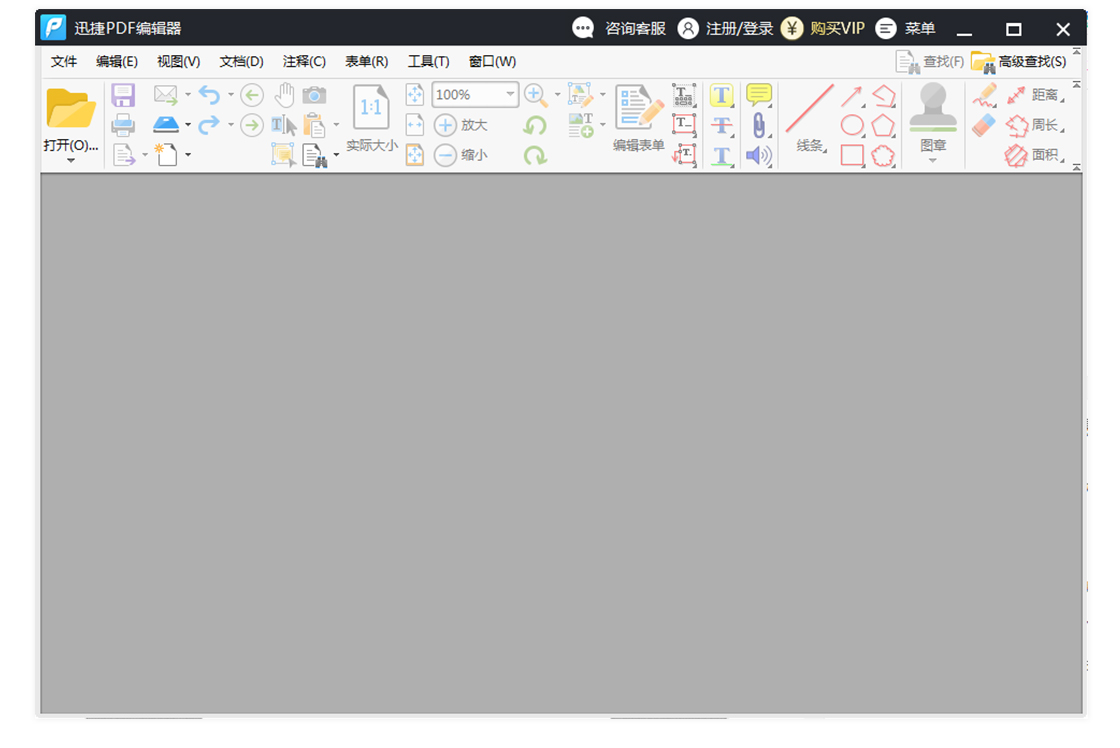Select the eraser tool
Image resolution: width=1120 pixels, height=748 pixels.
984,125
